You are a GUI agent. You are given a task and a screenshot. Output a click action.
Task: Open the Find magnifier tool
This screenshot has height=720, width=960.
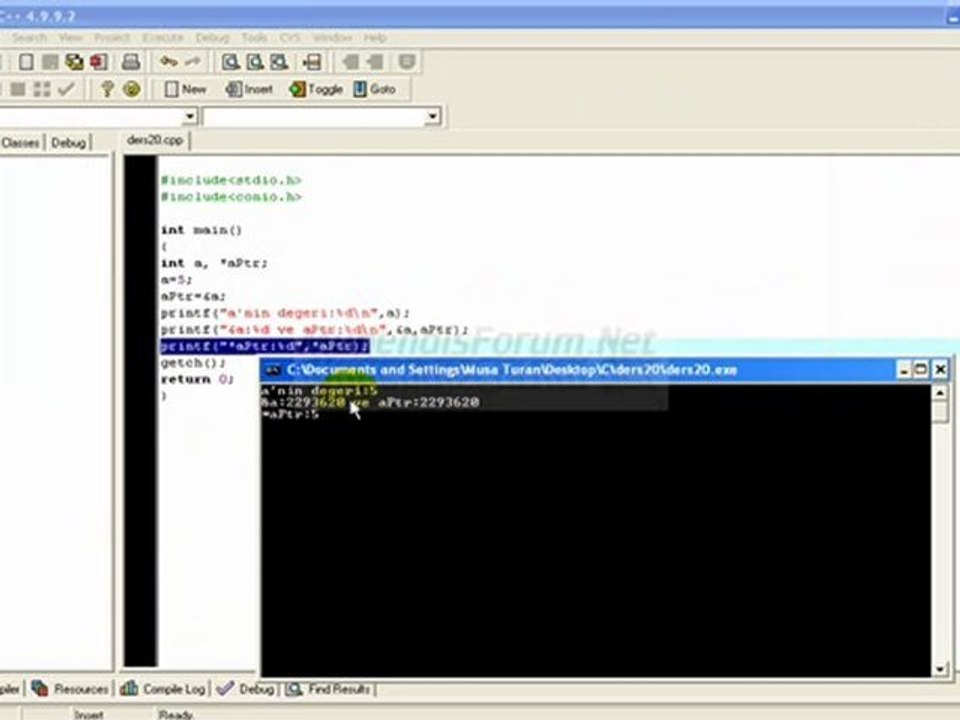(x=230, y=62)
